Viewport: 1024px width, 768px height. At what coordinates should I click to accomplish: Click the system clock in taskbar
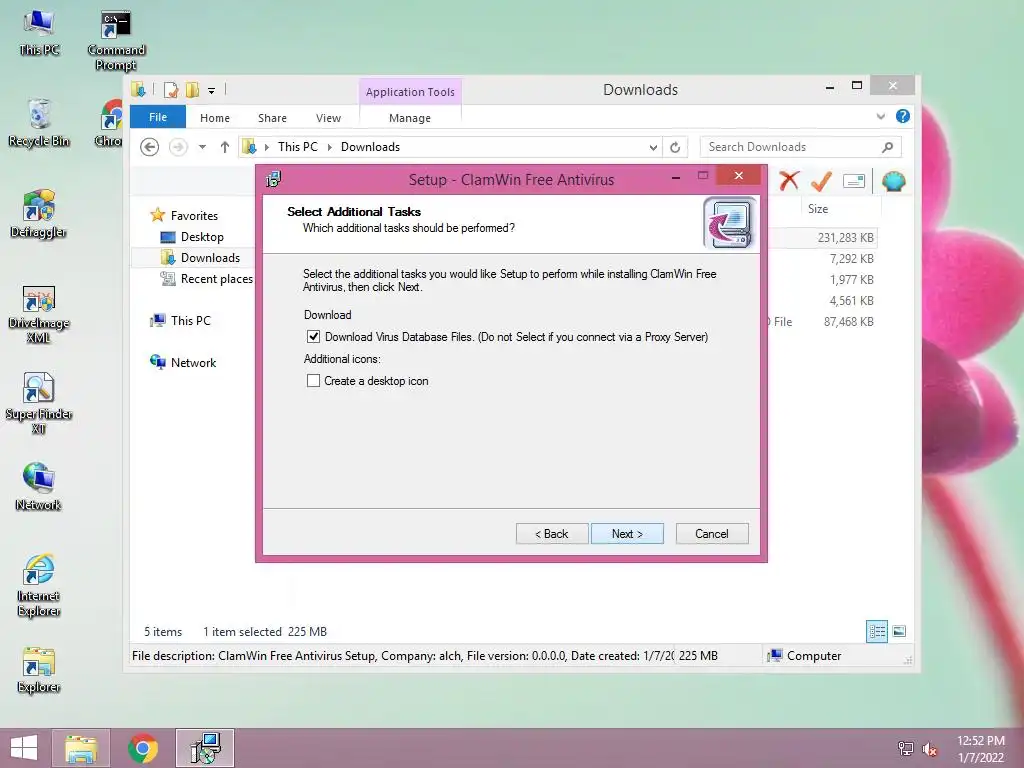pos(981,749)
